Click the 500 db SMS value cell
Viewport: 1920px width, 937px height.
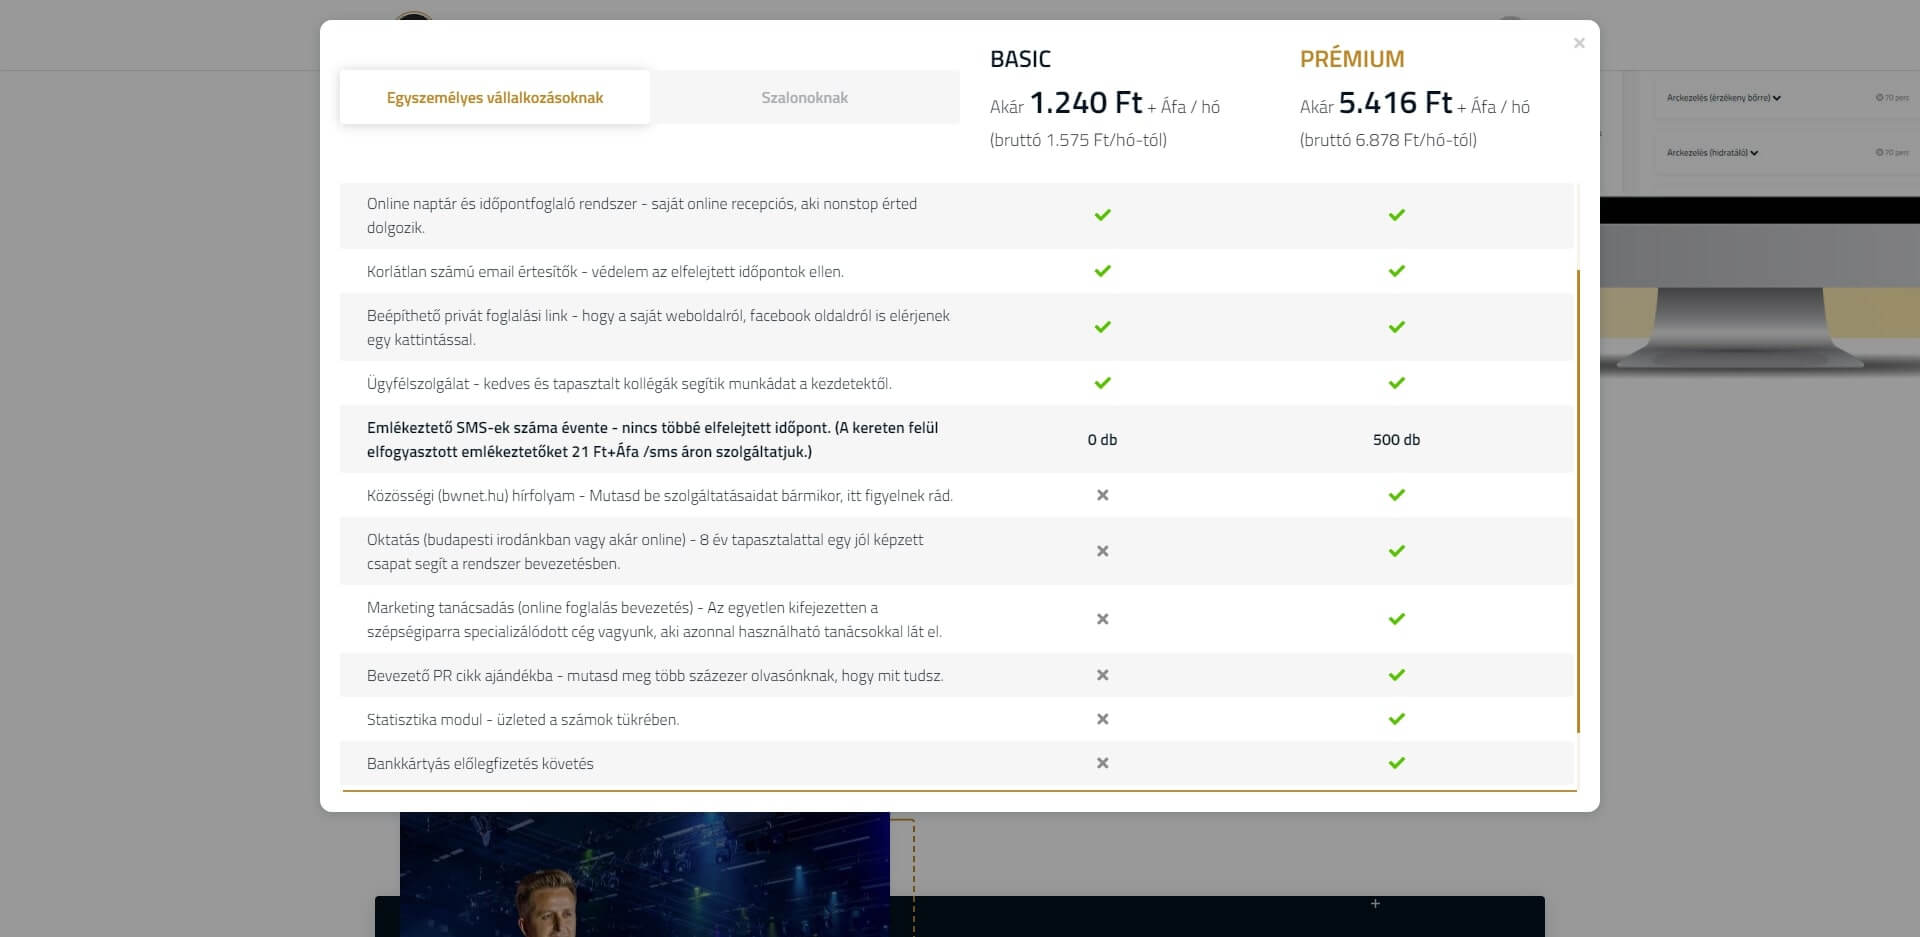[1396, 439]
